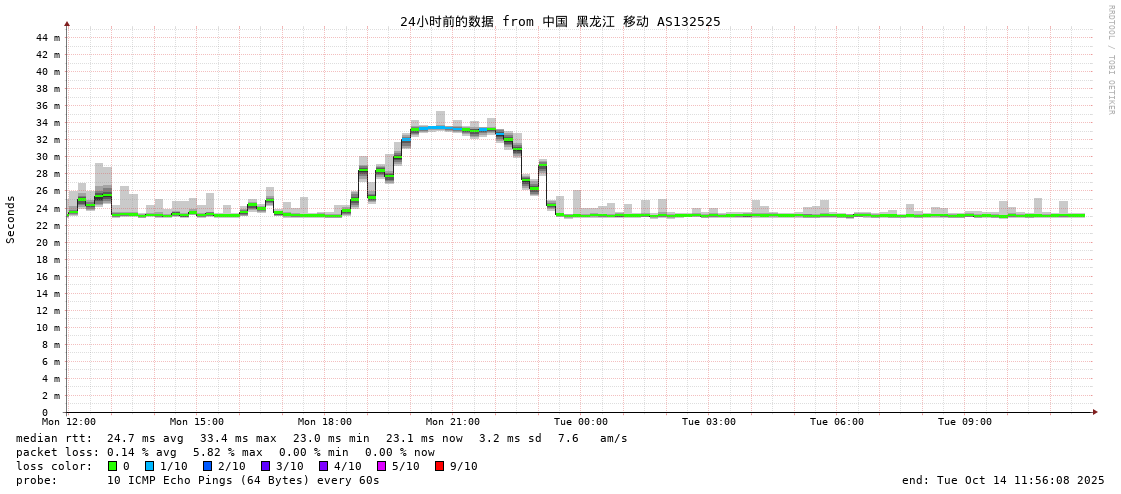Select the 4/10 loss color swatch
1121x494 pixels.
(x=324, y=466)
